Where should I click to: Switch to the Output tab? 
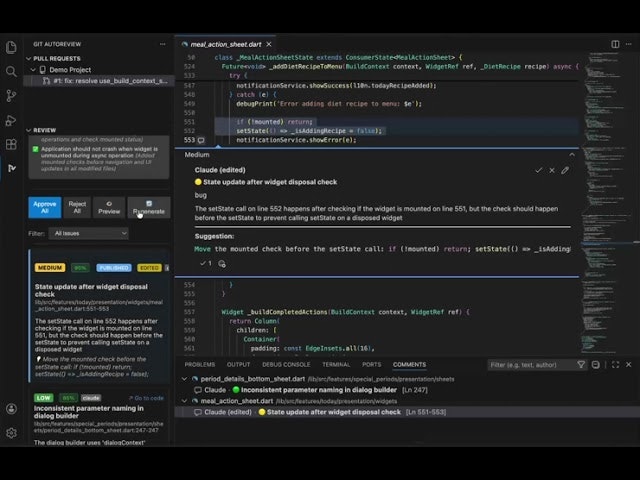[238, 364]
